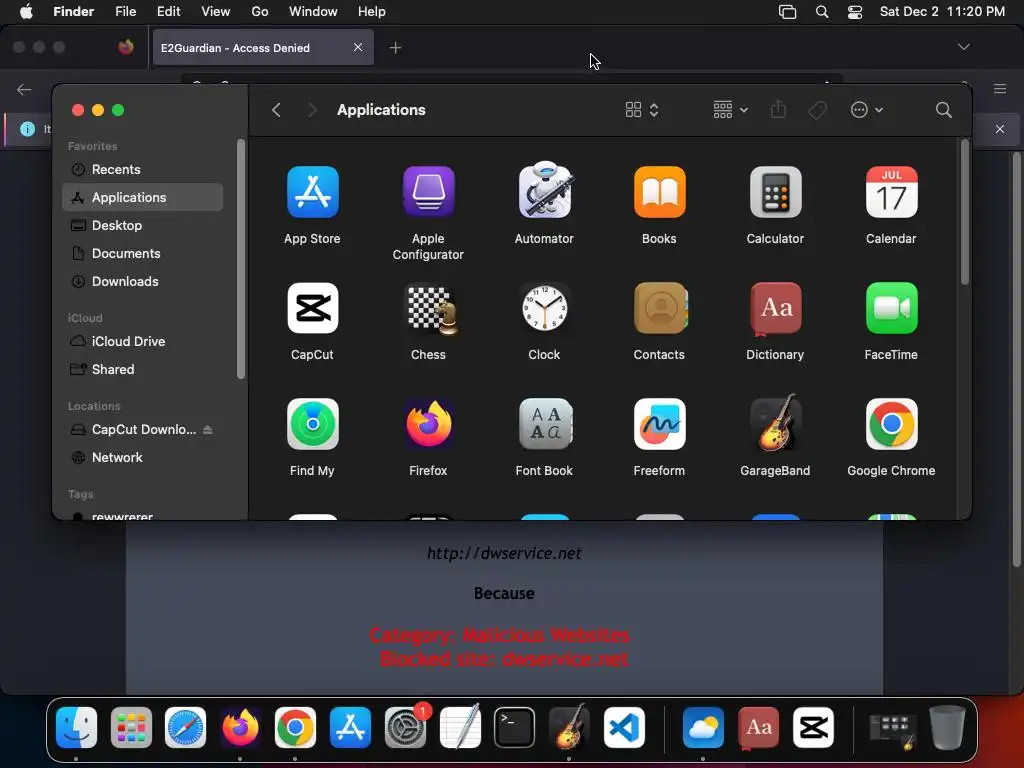Open the Firefox hamburger menu
The width and height of the screenshot is (1024, 768).
tap(1000, 89)
